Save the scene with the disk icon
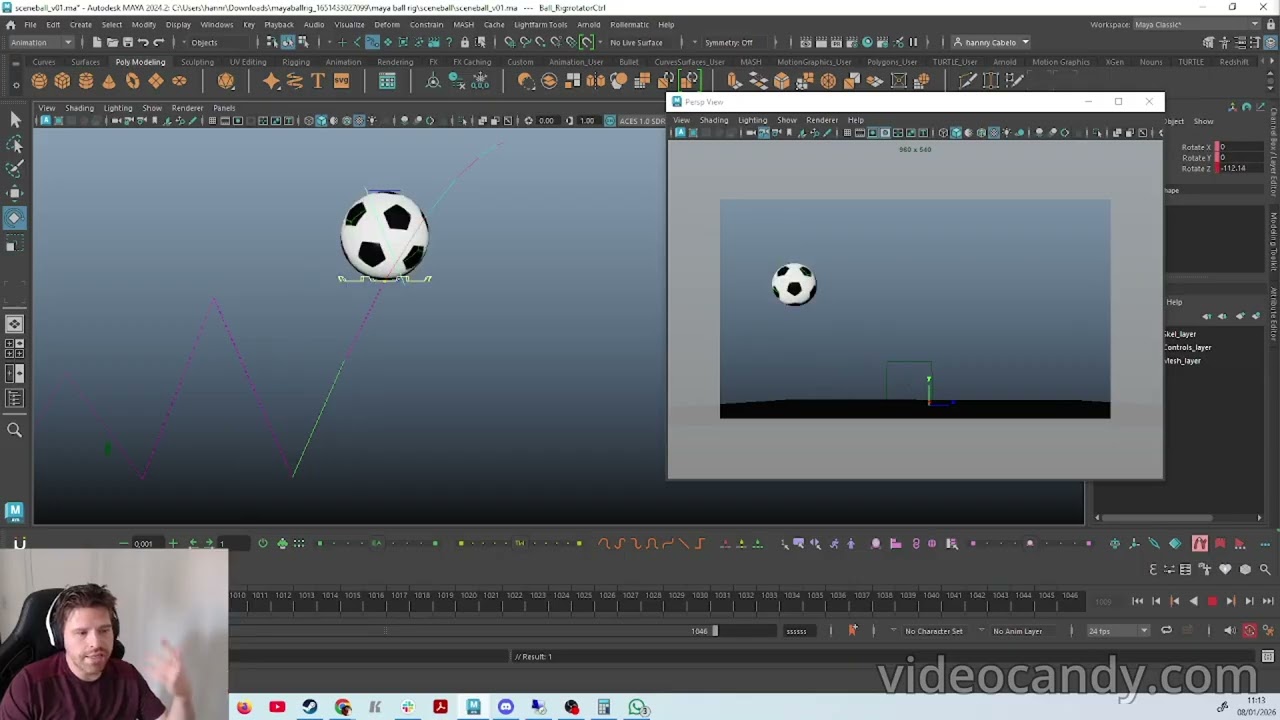Screen dimensions: 1280x720 [127, 42]
